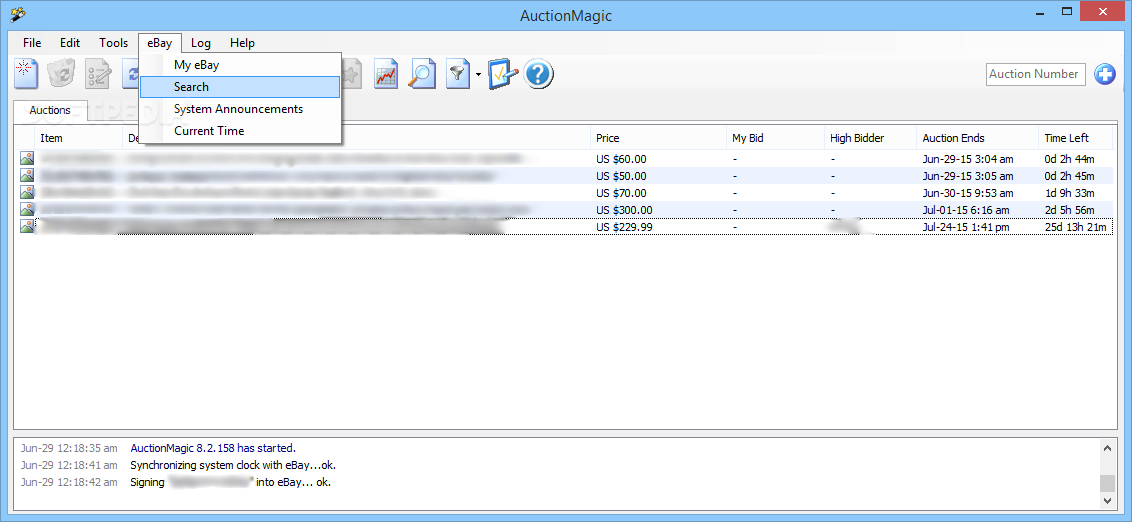Image resolution: width=1132 pixels, height=522 pixels.
Task: Select the US $300.00 price cell
Action: tap(624, 210)
